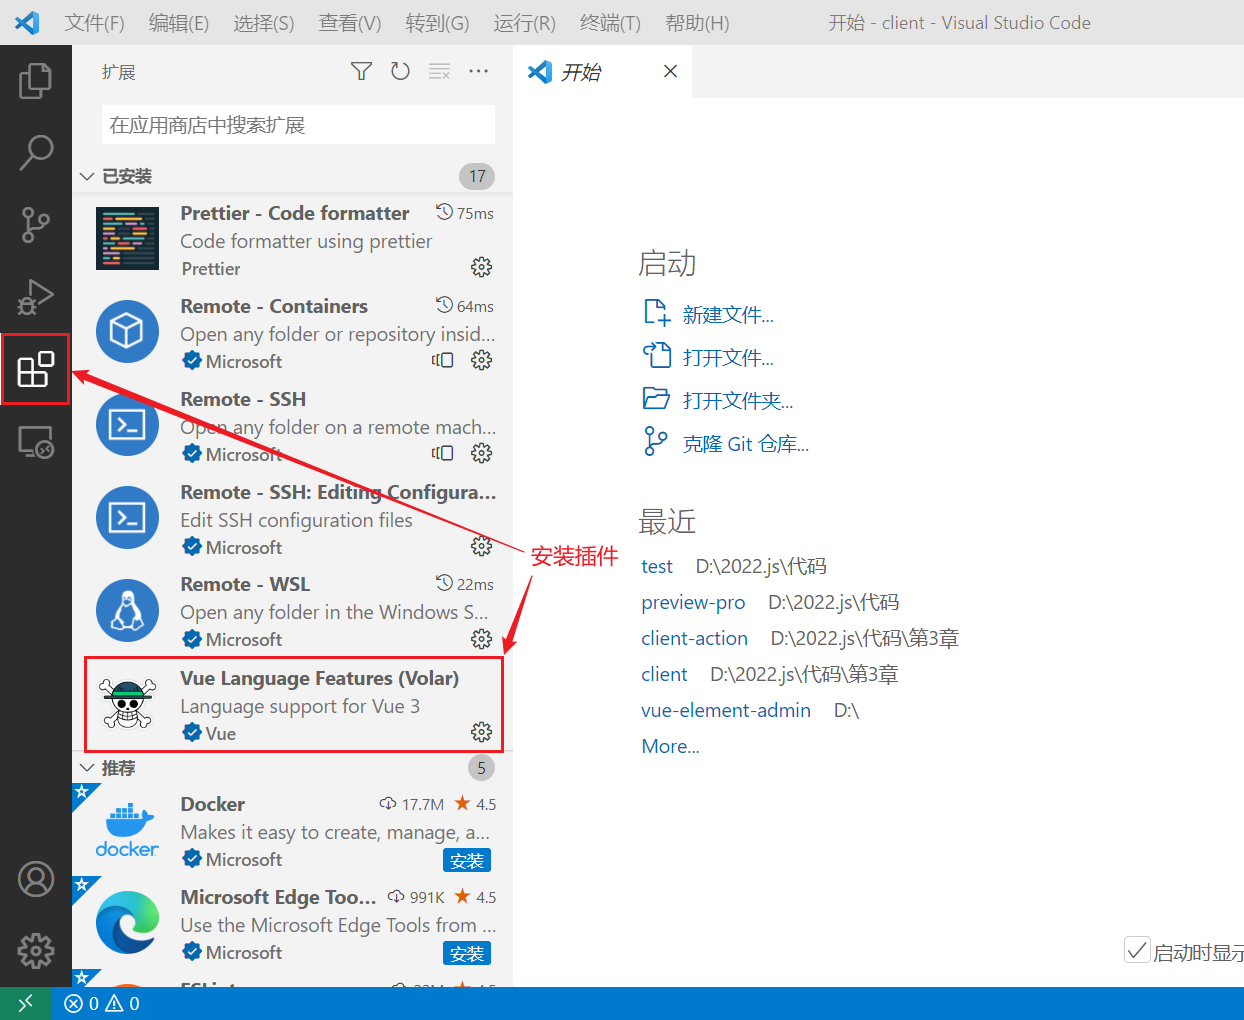Open manage gear for Prettier extension
Screen dimensions: 1244x1020
(x=481, y=267)
